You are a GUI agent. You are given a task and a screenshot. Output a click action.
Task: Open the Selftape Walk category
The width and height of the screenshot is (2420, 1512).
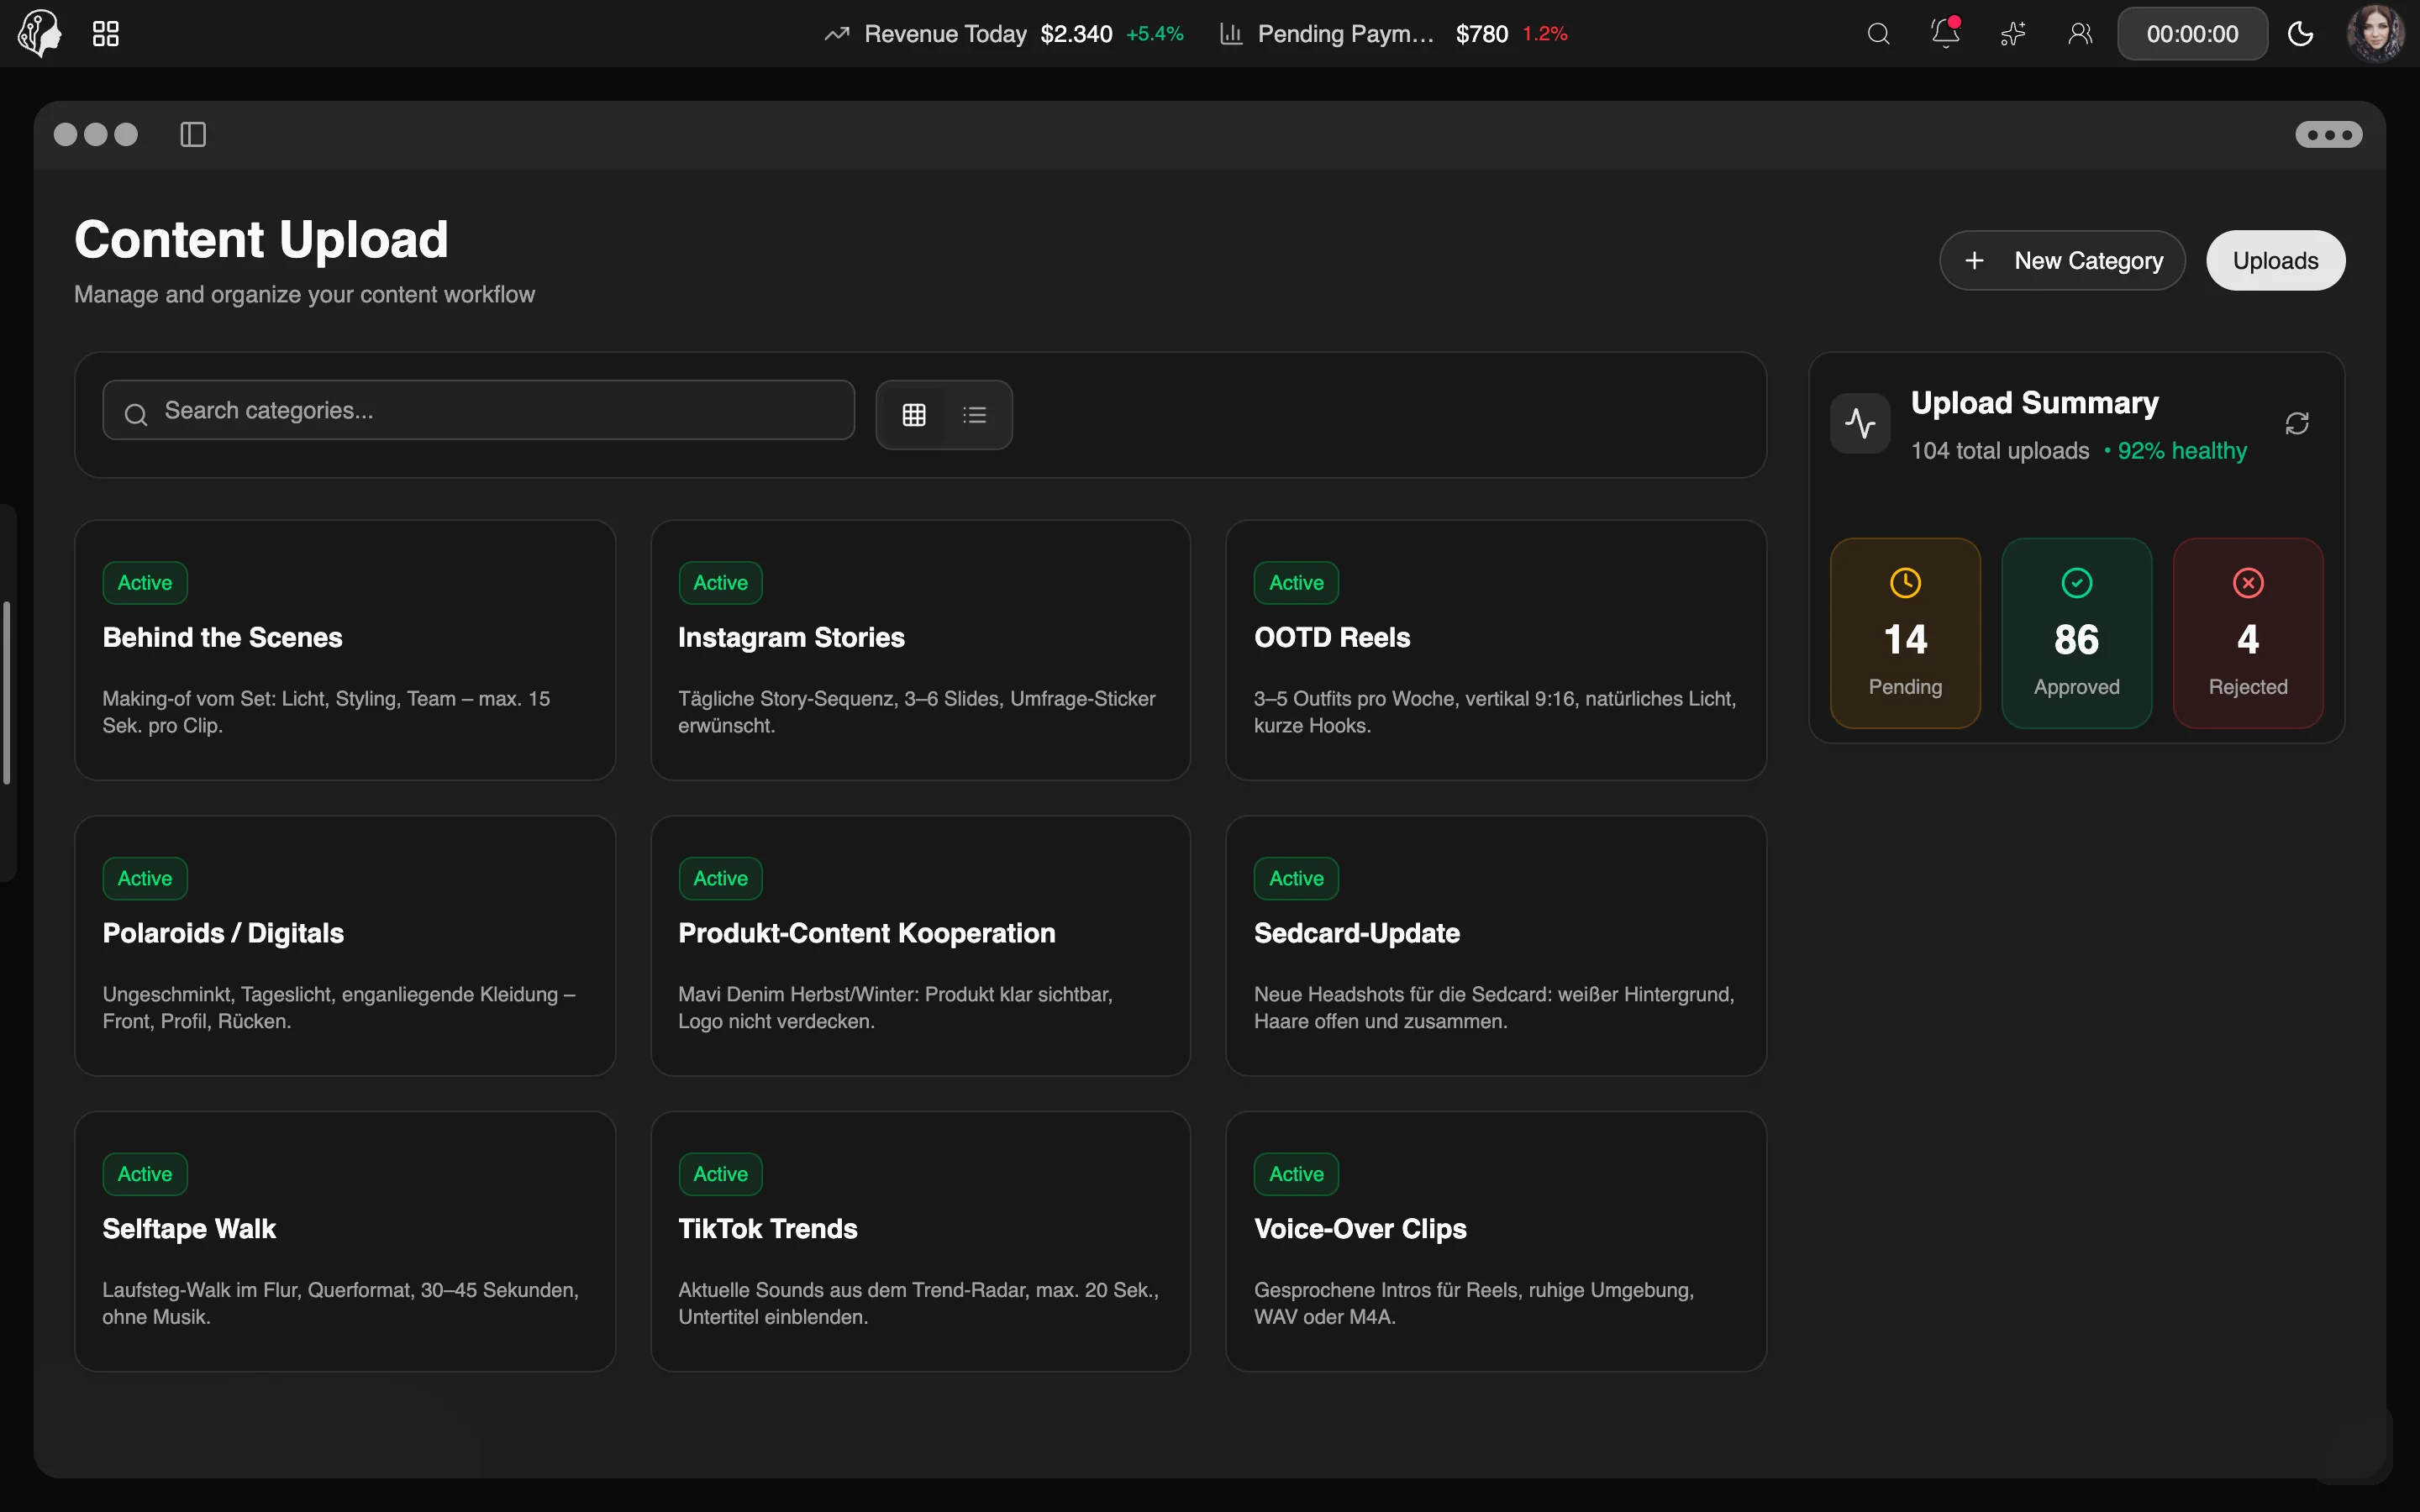pyautogui.click(x=345, y=1241)
